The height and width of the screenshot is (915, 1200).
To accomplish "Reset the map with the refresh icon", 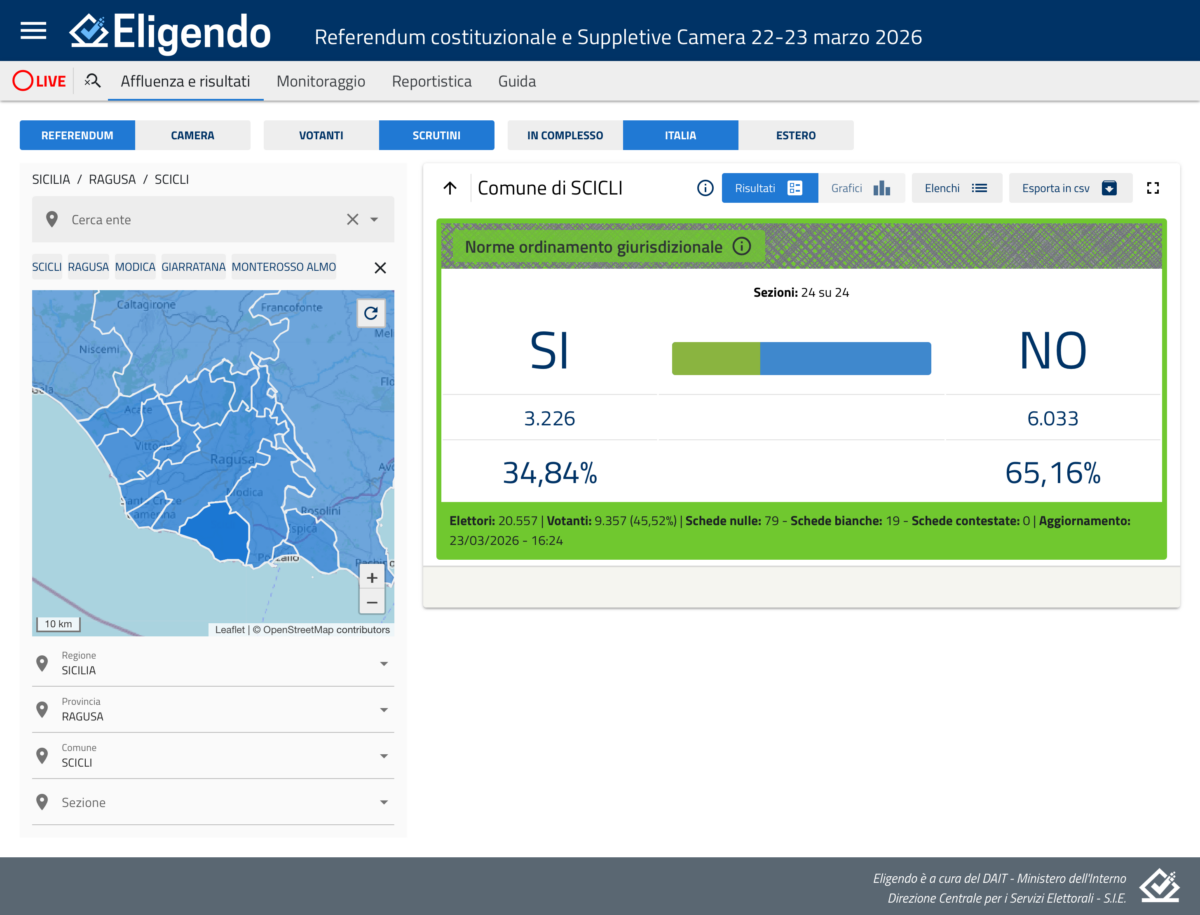I will coord(371,313).
